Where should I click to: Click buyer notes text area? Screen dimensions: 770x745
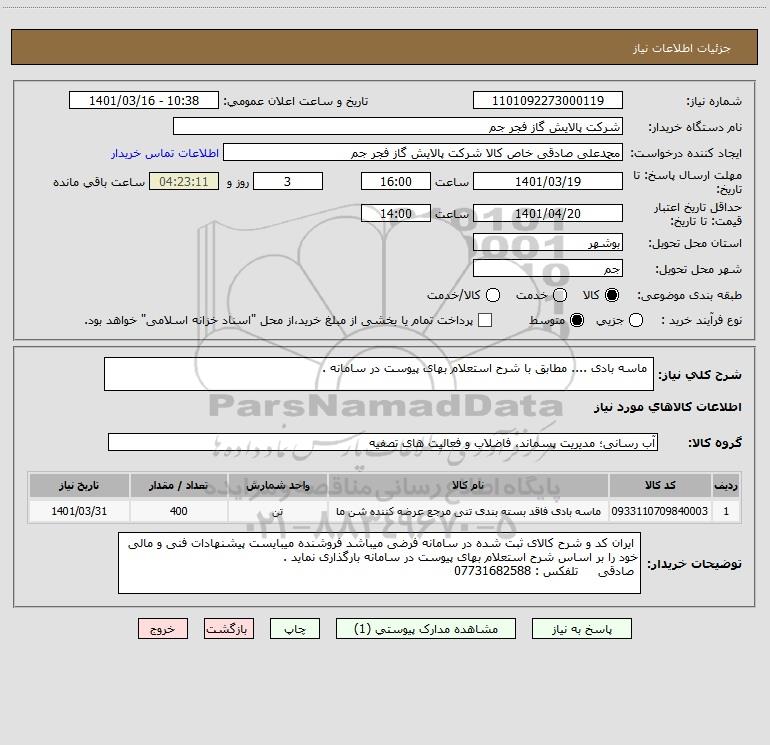tap(379, 563)
